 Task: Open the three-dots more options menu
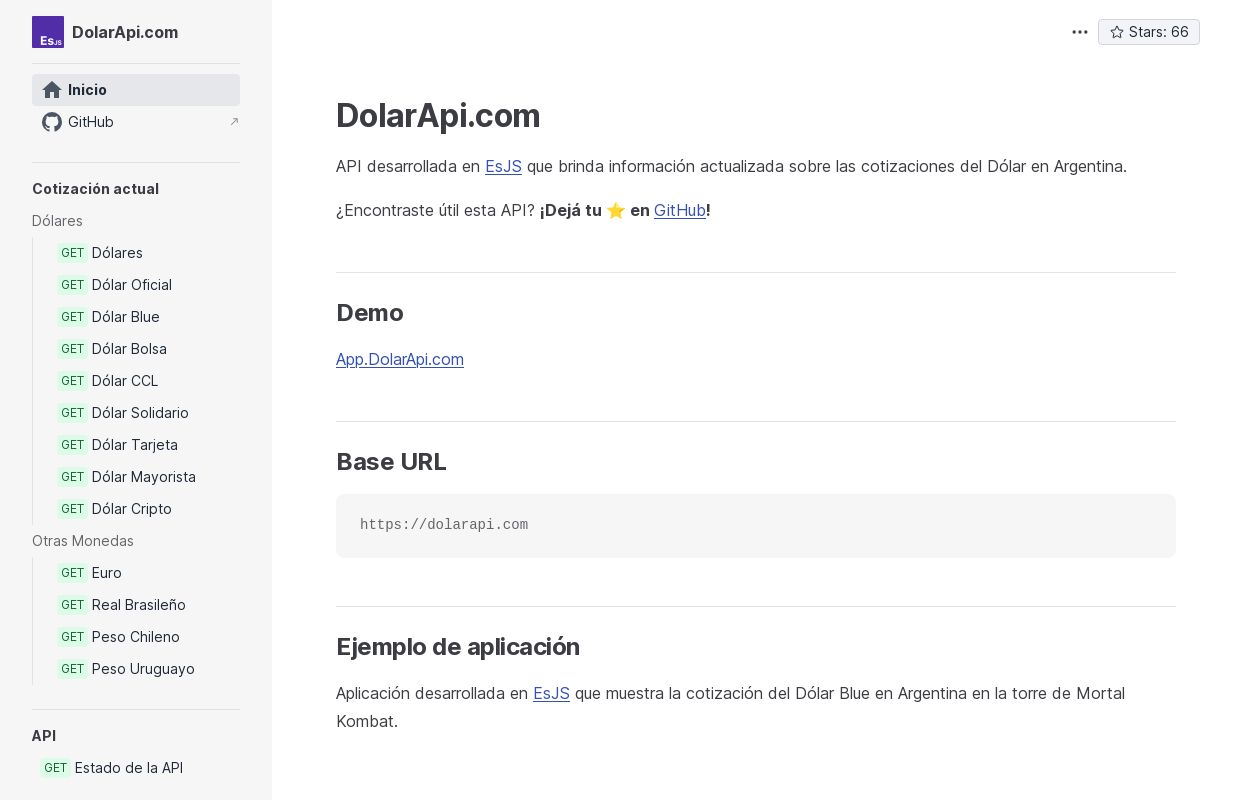[1080, 32]
